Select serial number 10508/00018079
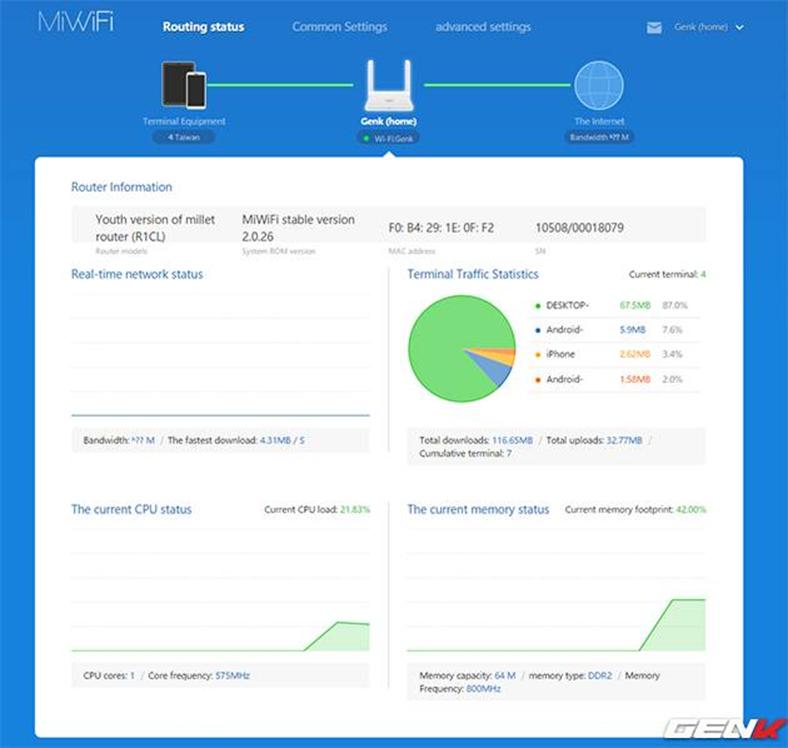The height and width of the screenshot is (748, 788). [579, 228]
